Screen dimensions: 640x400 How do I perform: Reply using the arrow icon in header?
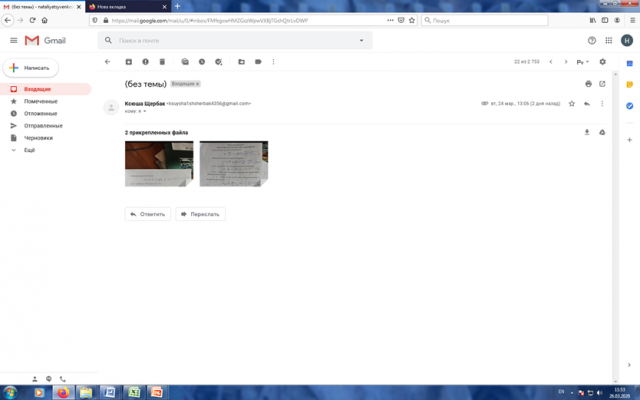coord(587,104)
